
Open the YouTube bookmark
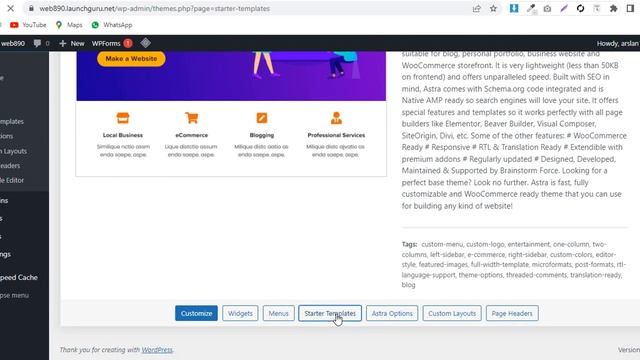(28, 25)
